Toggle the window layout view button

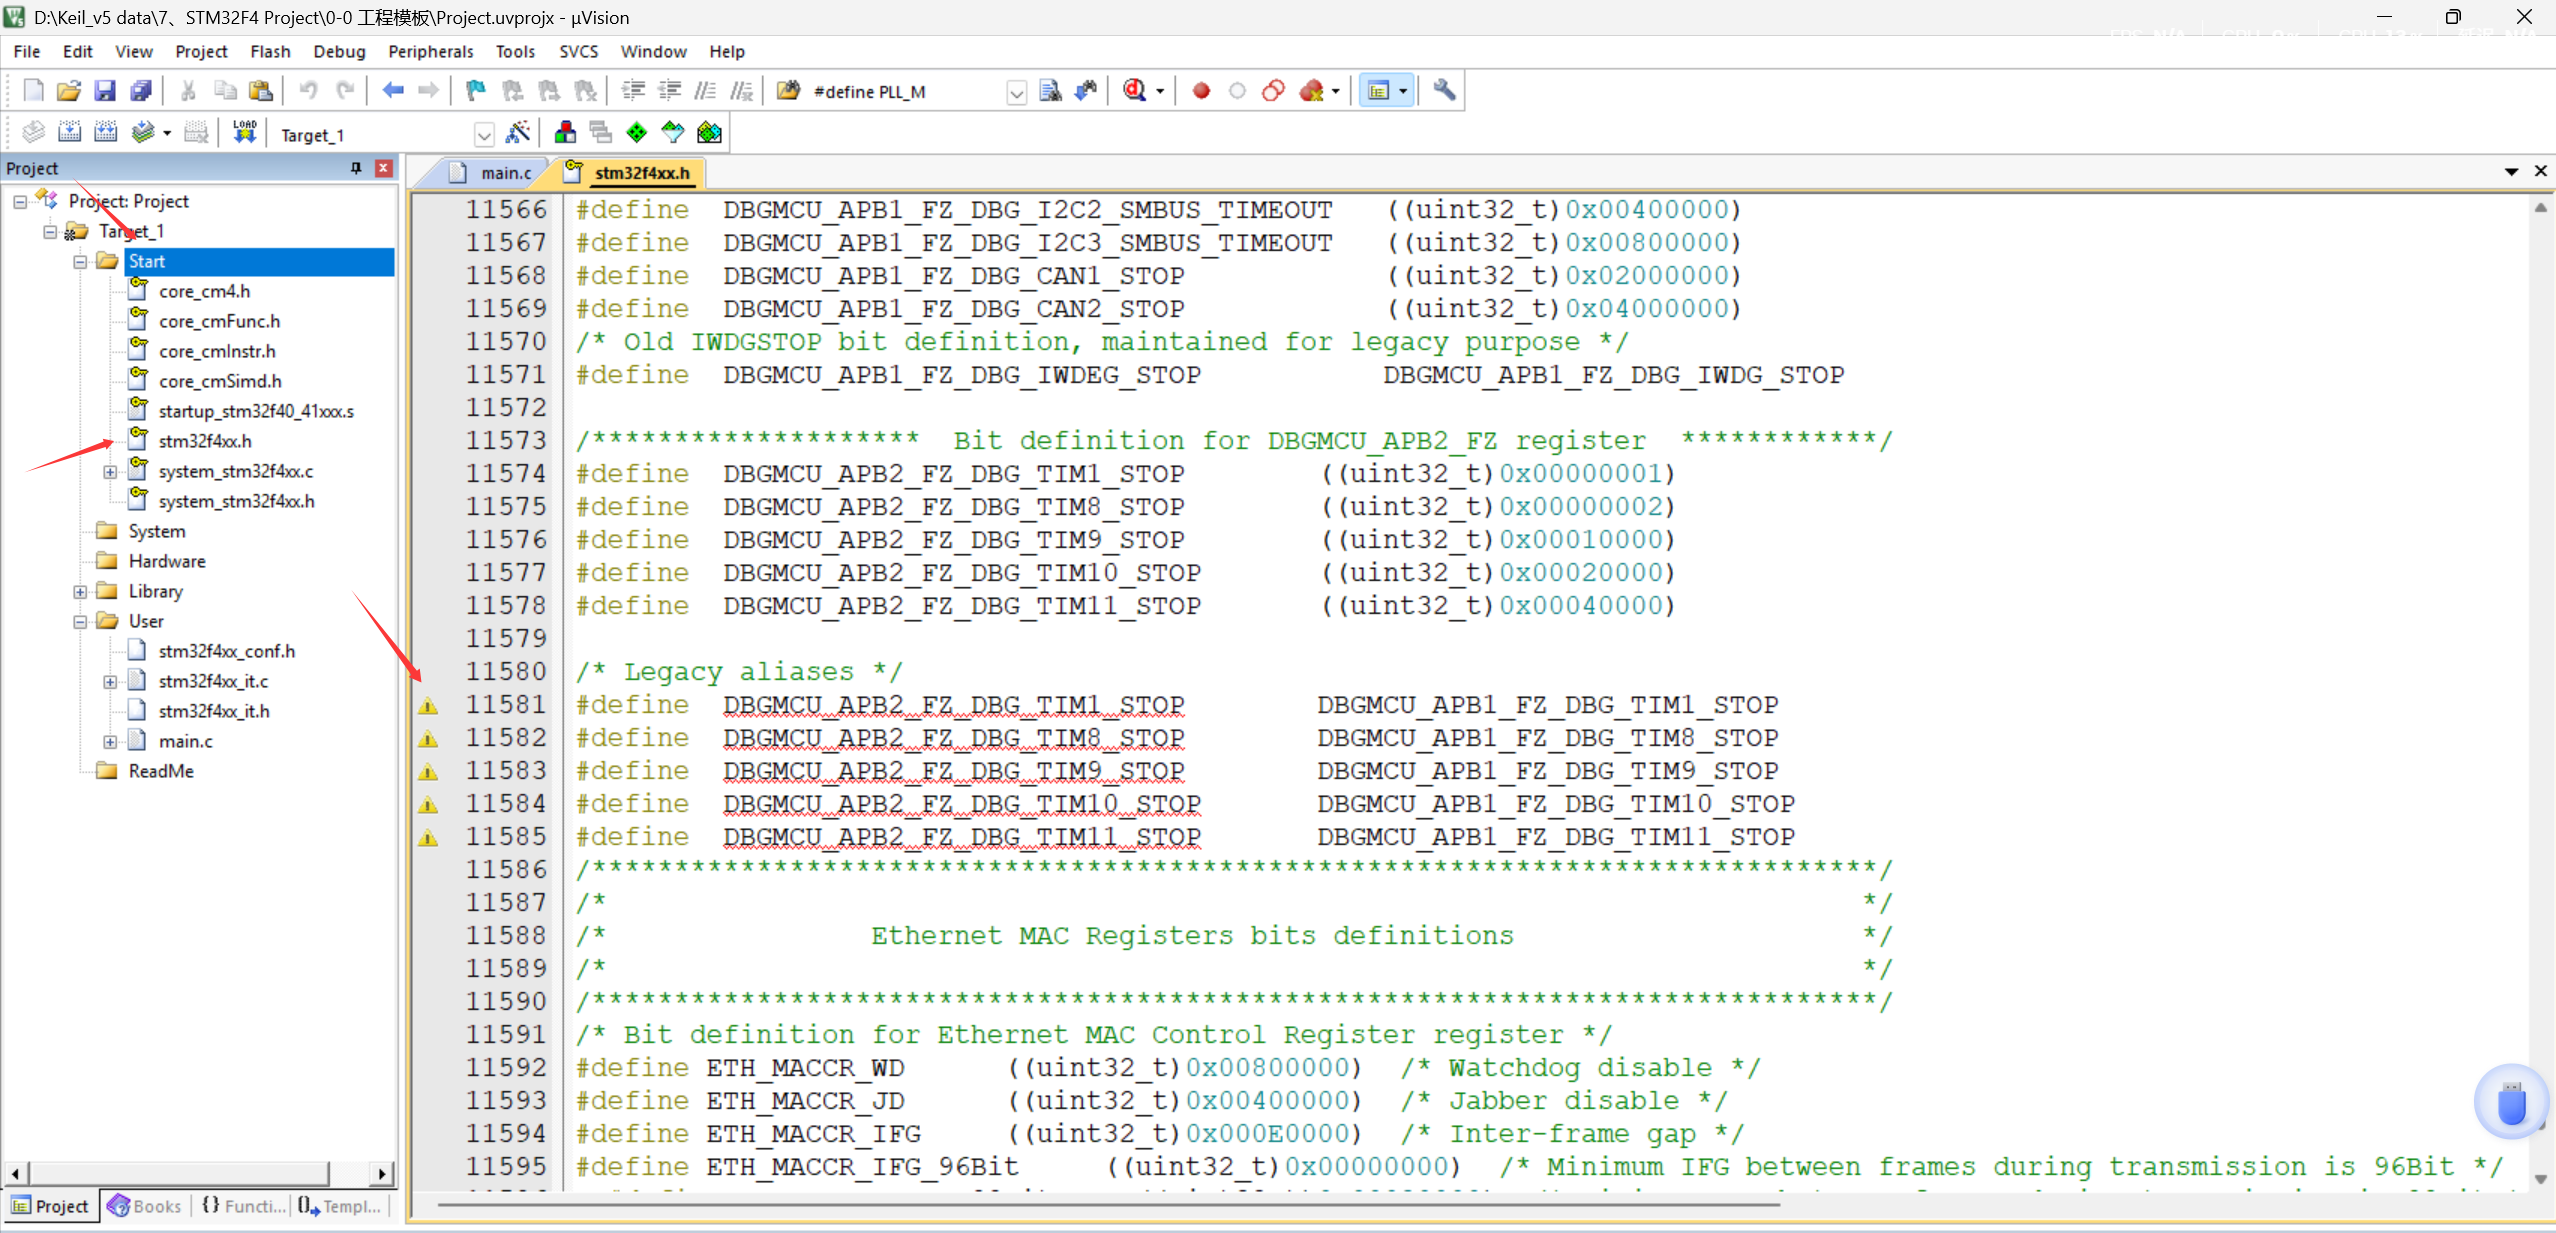pos(1378,91)
